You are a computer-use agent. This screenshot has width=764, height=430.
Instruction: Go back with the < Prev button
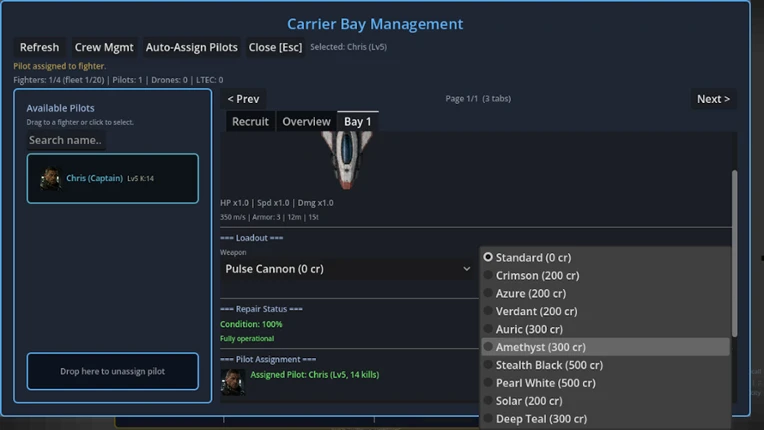(x=243, y=99)
